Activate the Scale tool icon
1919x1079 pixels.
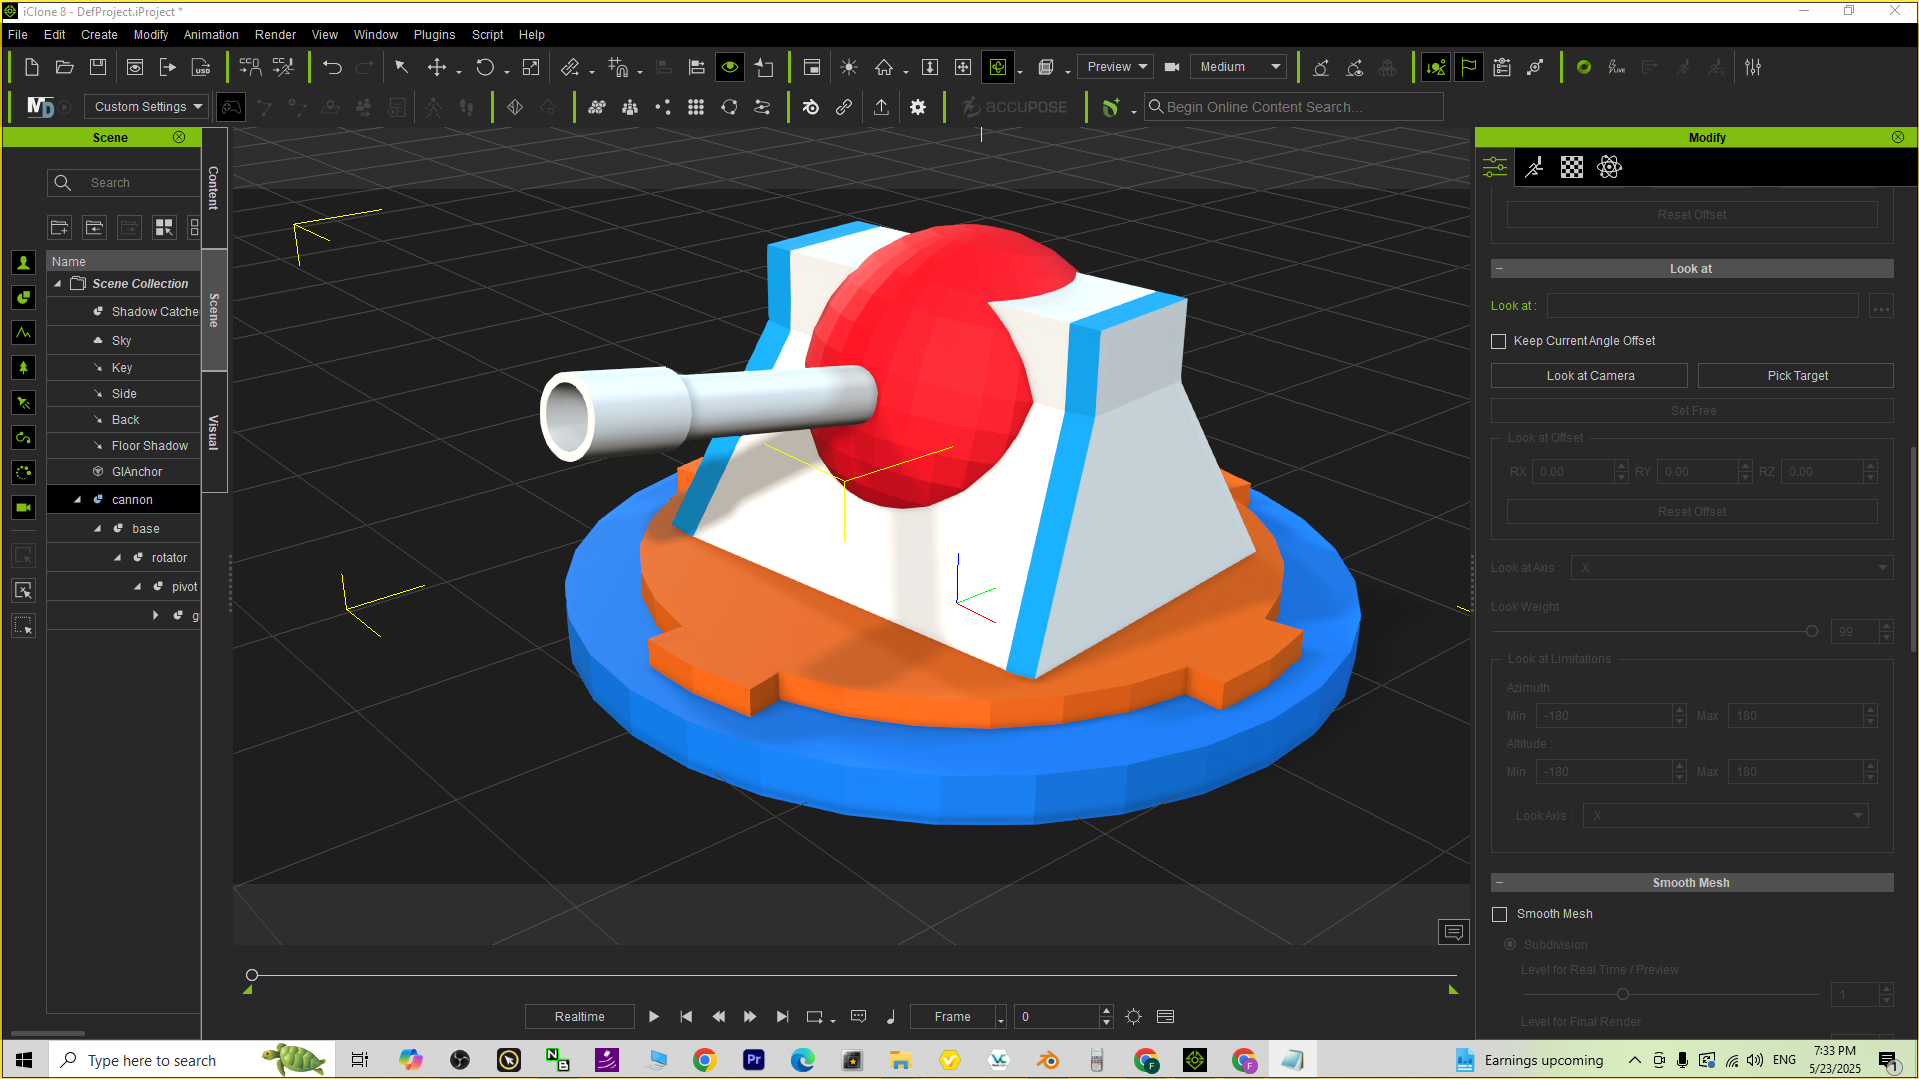tap(531, 67)
